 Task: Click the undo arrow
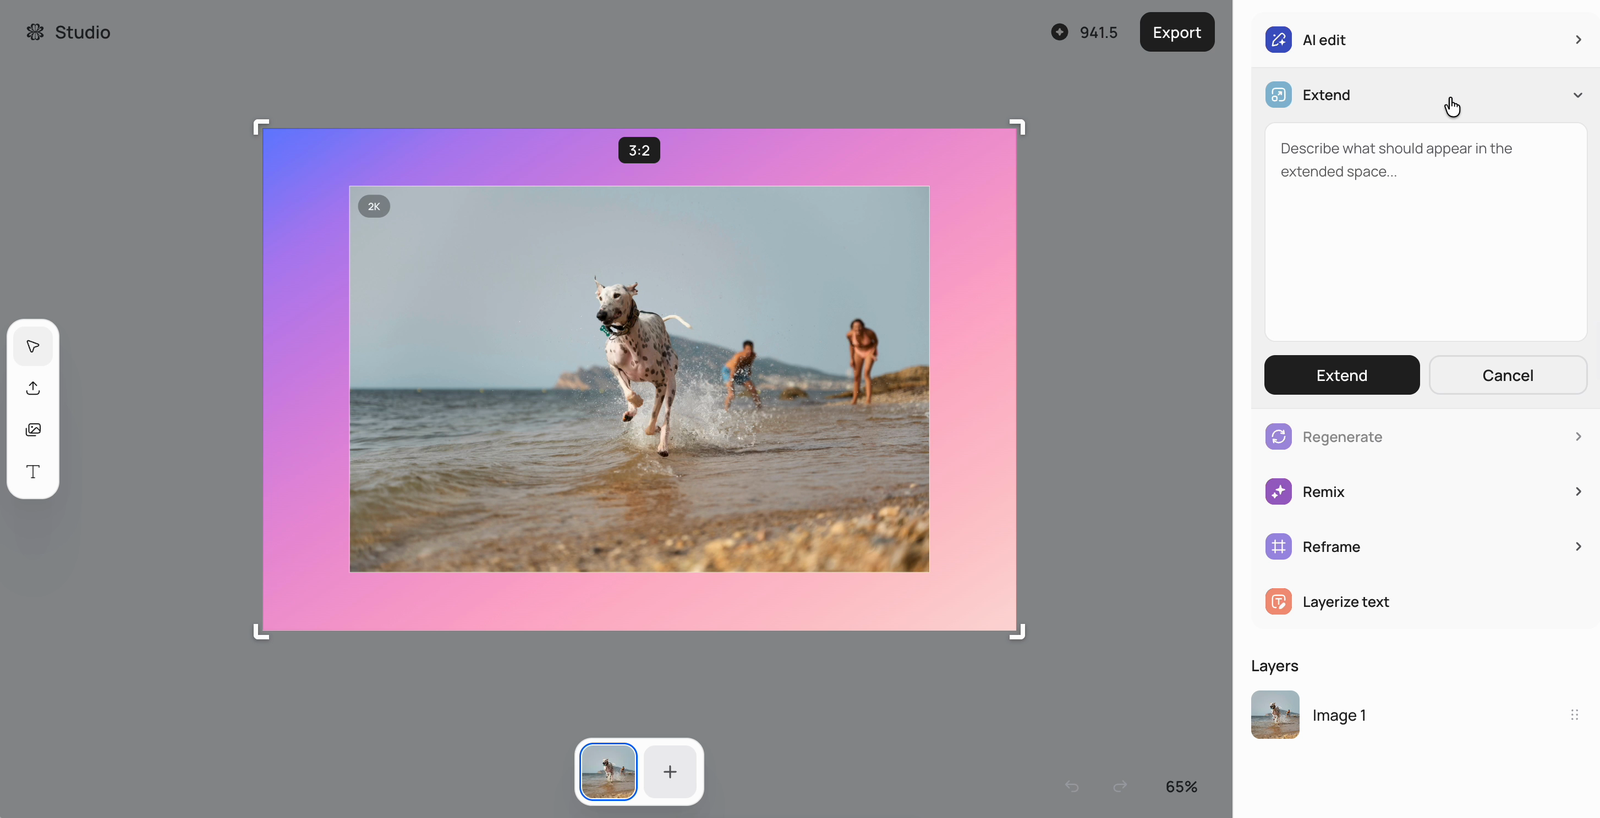click(x=1072, y=787)
